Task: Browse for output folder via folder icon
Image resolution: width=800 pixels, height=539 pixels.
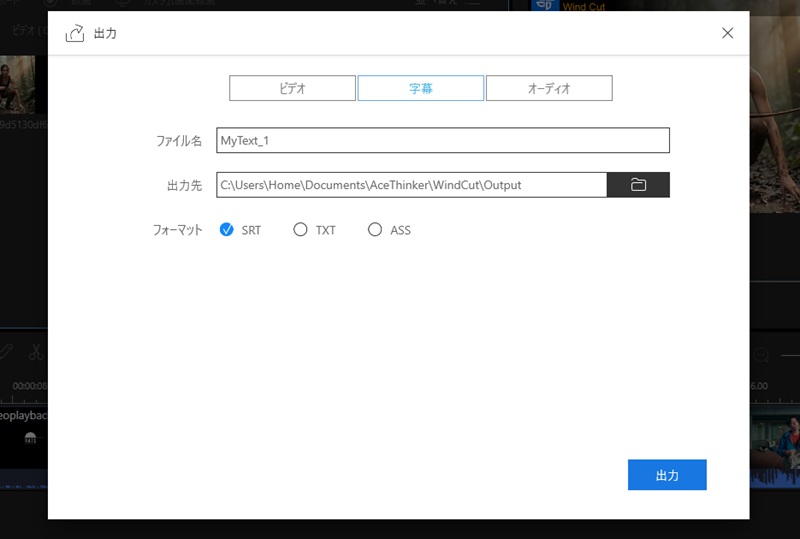Action: point(638,185)
